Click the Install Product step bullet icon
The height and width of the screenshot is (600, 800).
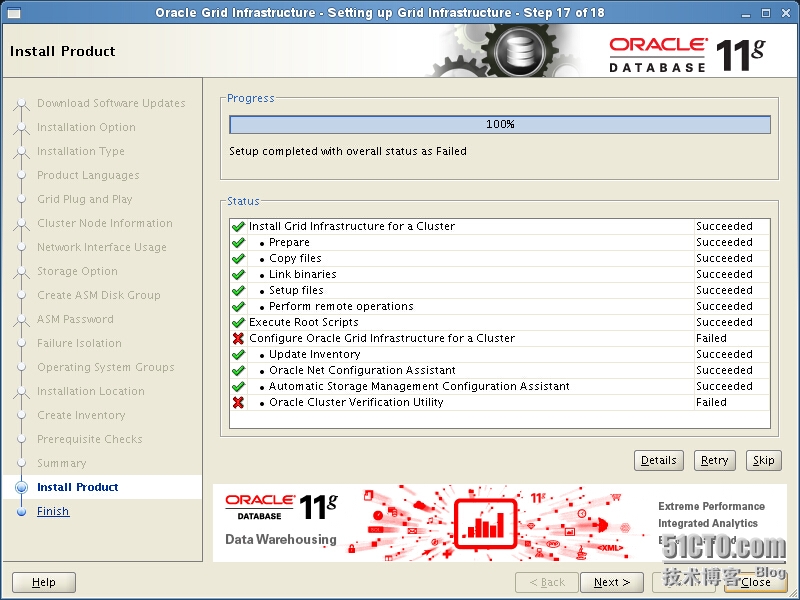(x=21, y=487)
